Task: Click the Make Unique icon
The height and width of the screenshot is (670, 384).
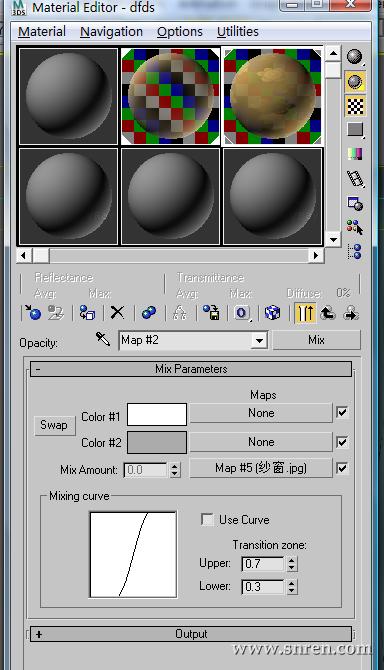Action: [180, 313]
